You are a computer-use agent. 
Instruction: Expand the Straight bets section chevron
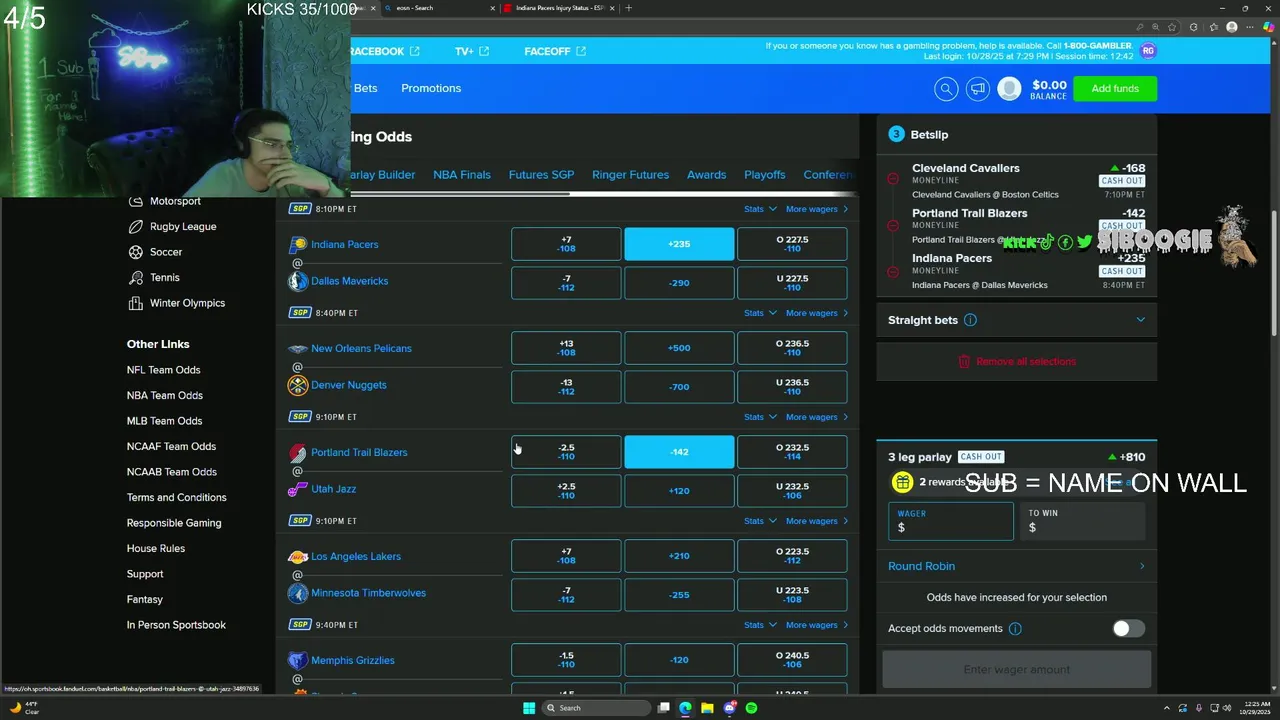[x=1140, y=320]
